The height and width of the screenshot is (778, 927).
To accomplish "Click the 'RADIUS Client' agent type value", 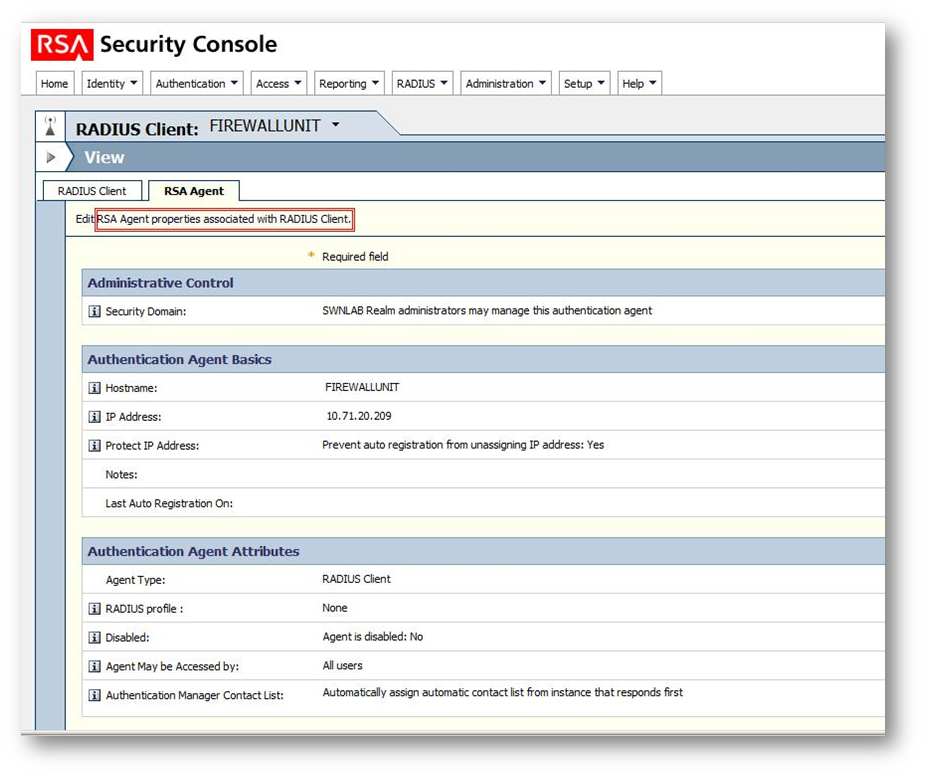I will coord(356,579).
